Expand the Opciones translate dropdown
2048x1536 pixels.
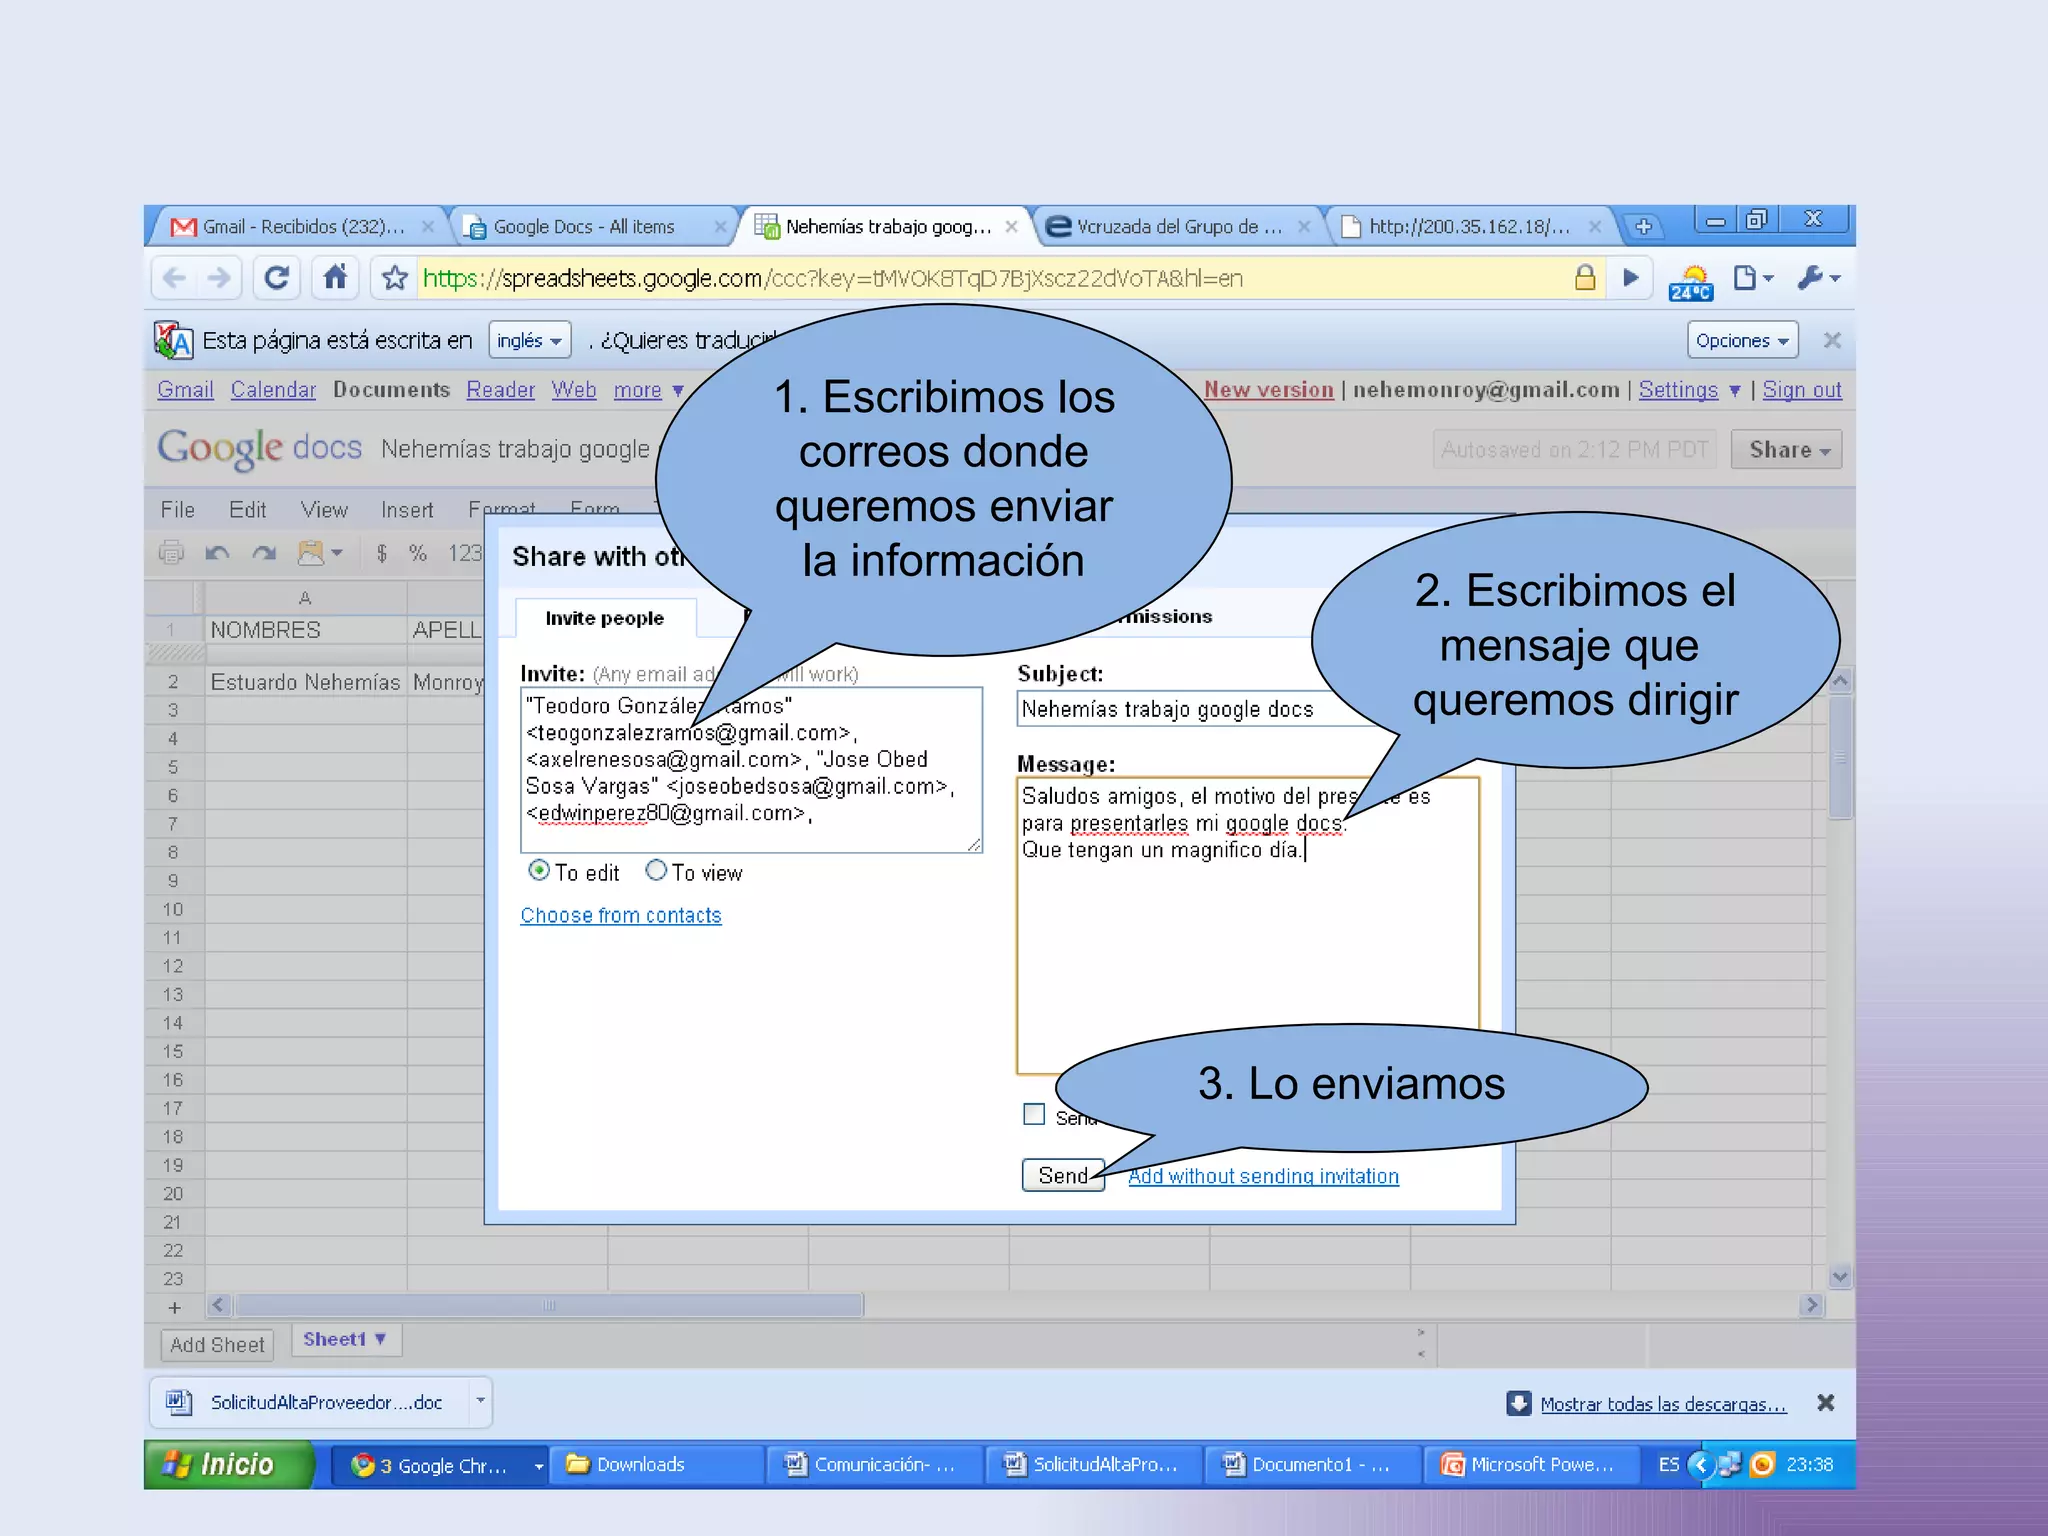point(1741,341)
